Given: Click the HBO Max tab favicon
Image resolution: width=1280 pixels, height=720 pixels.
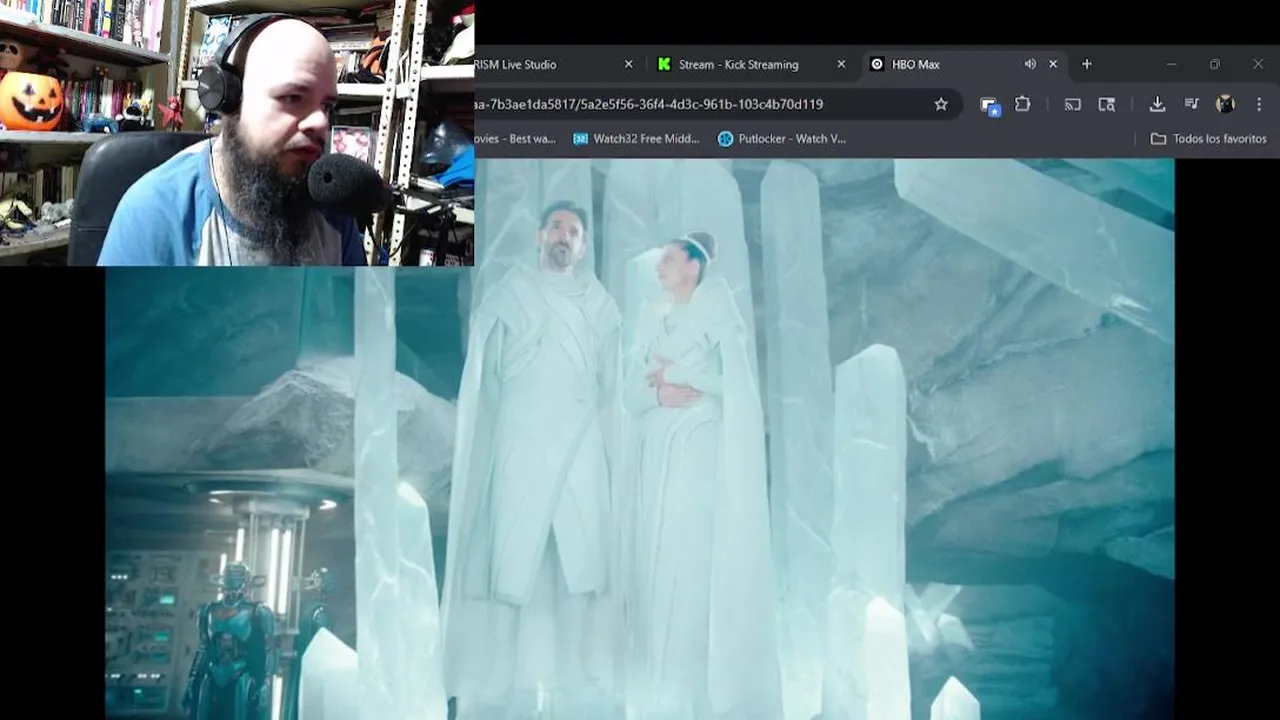Looking at the screenshot, I should tap(877, 64).
